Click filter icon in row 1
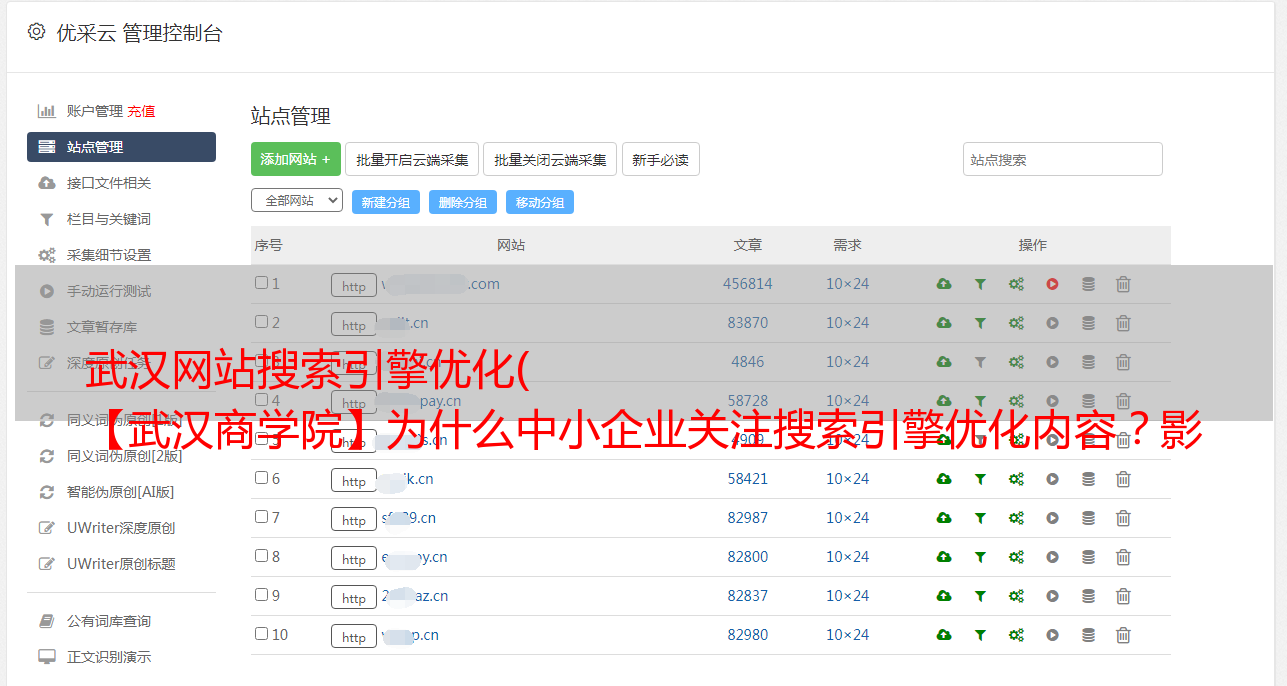This screenshot has width=1287, height=686. [980, 284]
